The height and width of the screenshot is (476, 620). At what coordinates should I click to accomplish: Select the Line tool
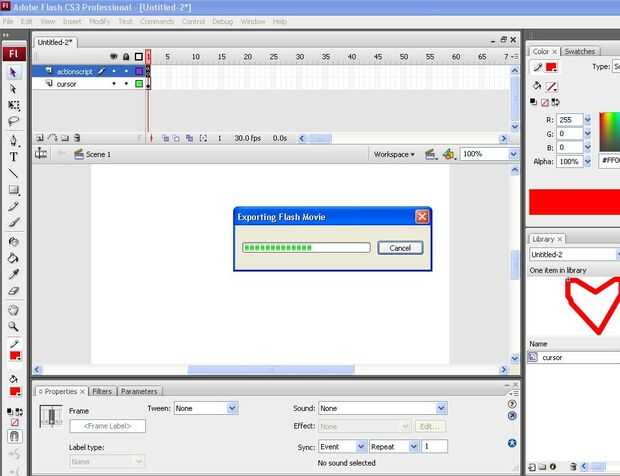pos(13,173)
